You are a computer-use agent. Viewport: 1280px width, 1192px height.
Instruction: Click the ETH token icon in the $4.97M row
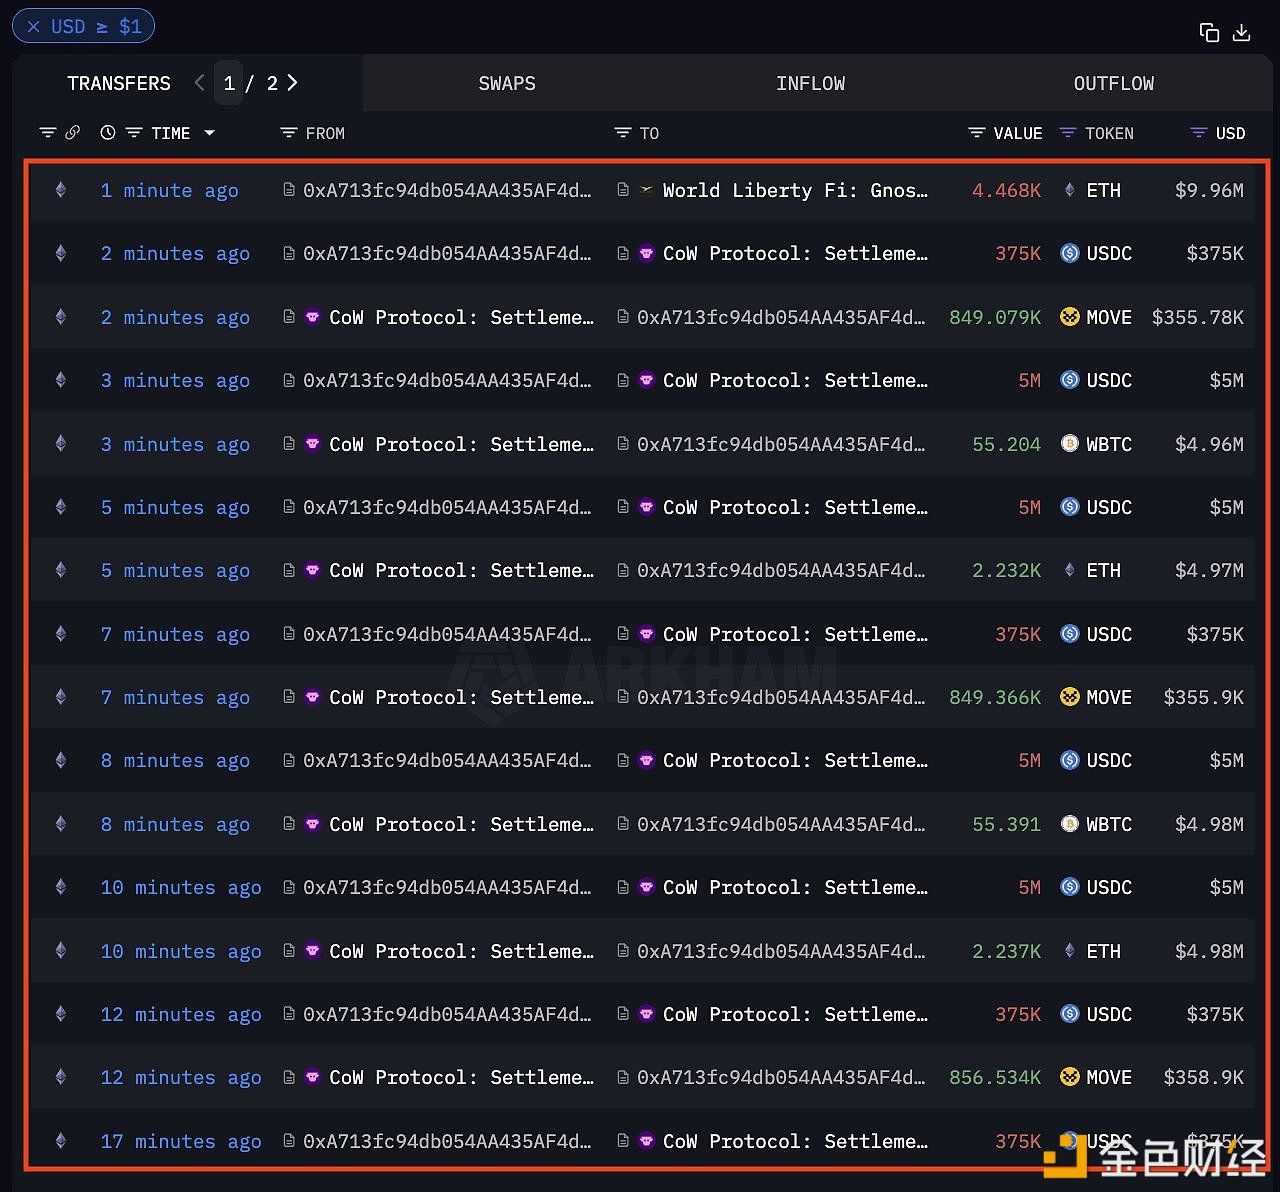pos(1070,570)
